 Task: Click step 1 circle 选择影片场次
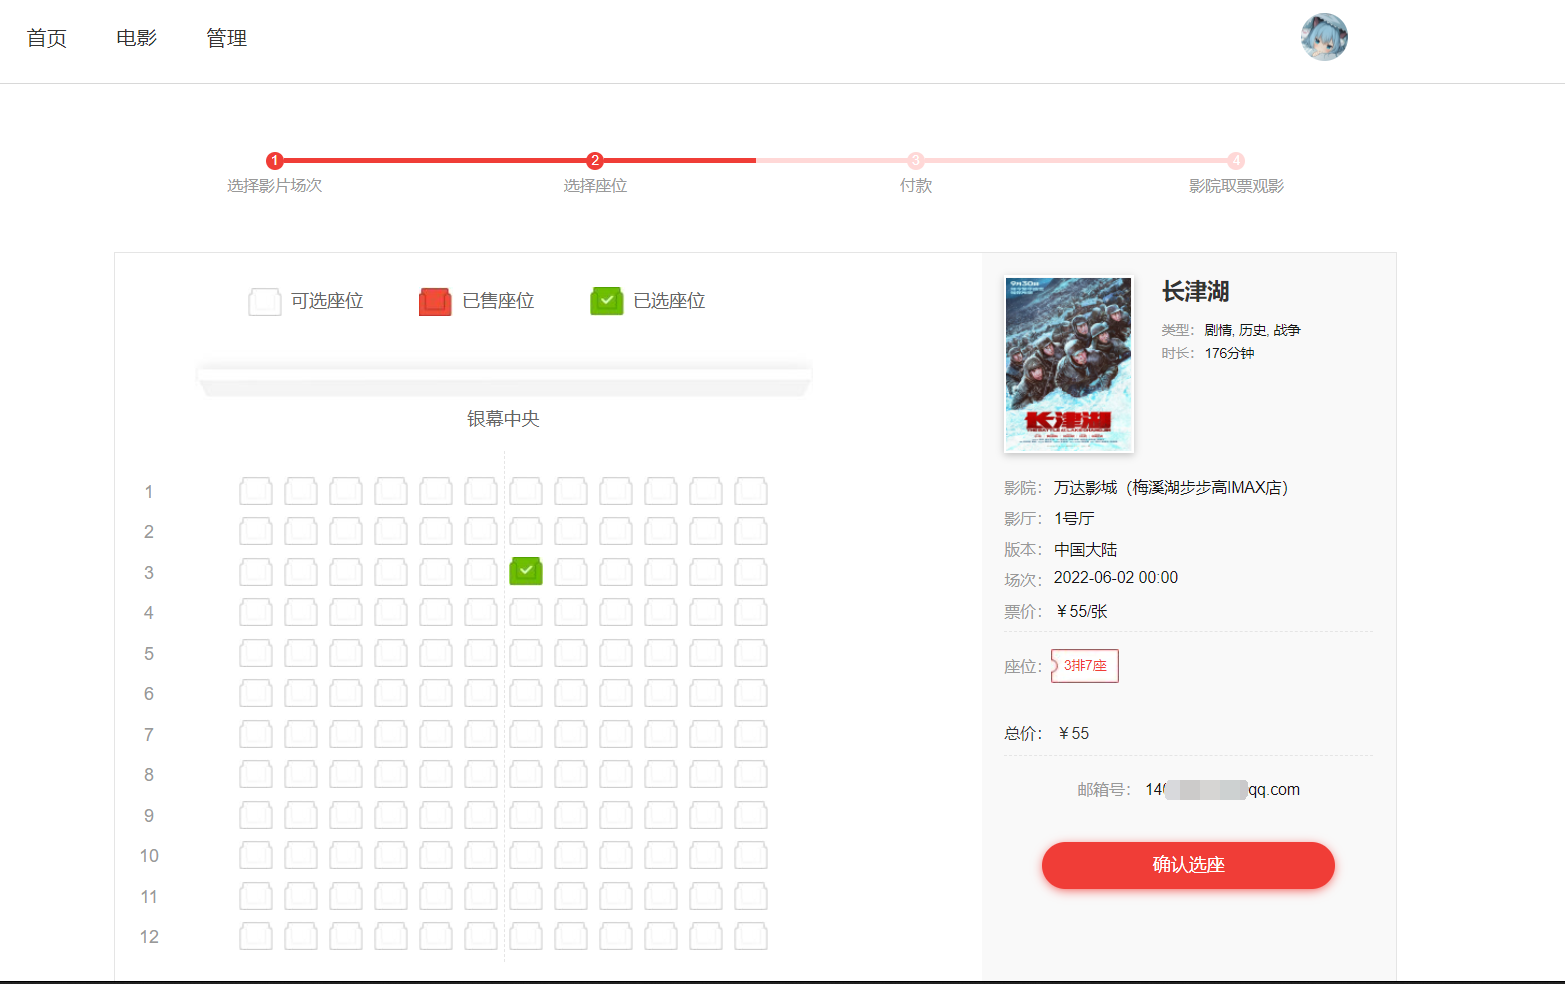coord(275,159)
